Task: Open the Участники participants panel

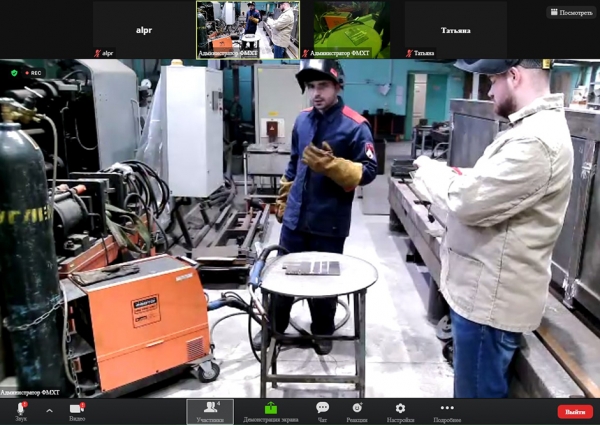Action: tap(210, 411)
